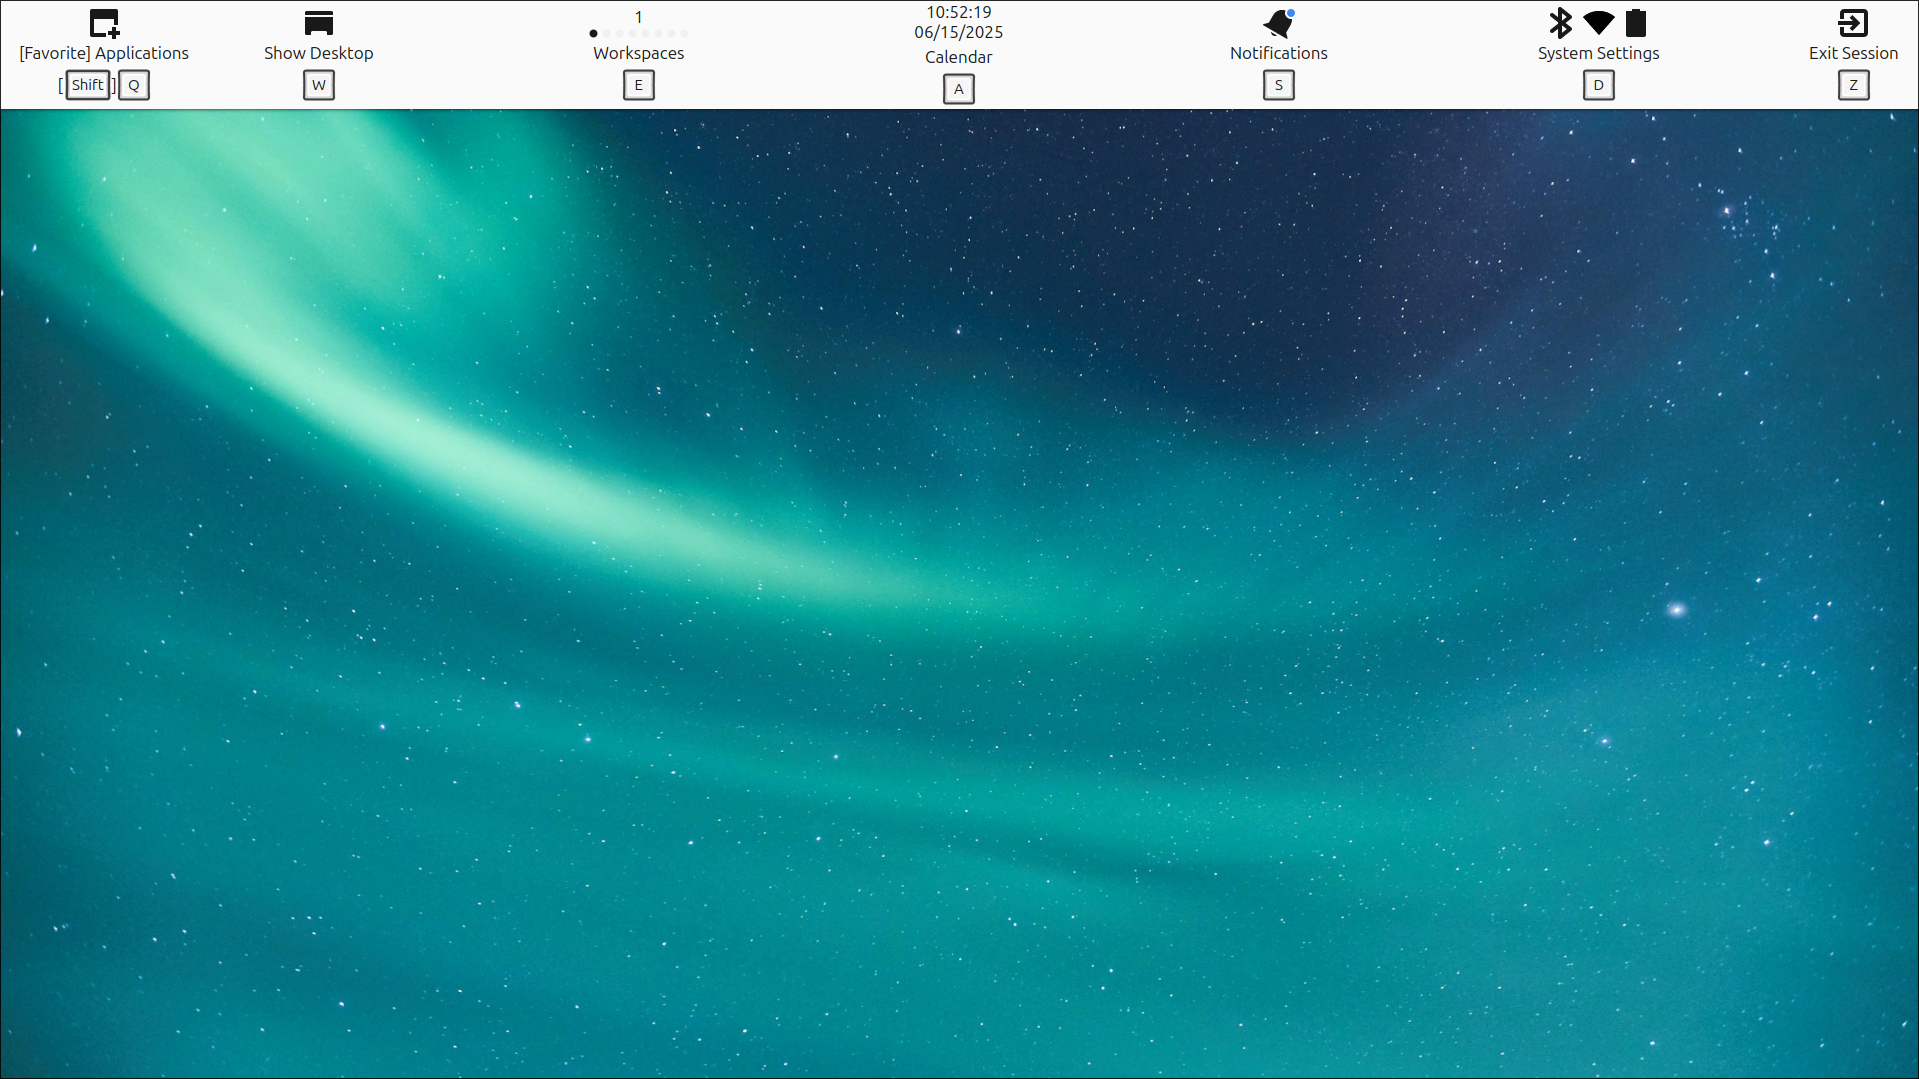Image resolution: width=1919 pixels, height=1079 pixels.
Task: Click the E shortcut key hint
Action: tap(638, 85)
